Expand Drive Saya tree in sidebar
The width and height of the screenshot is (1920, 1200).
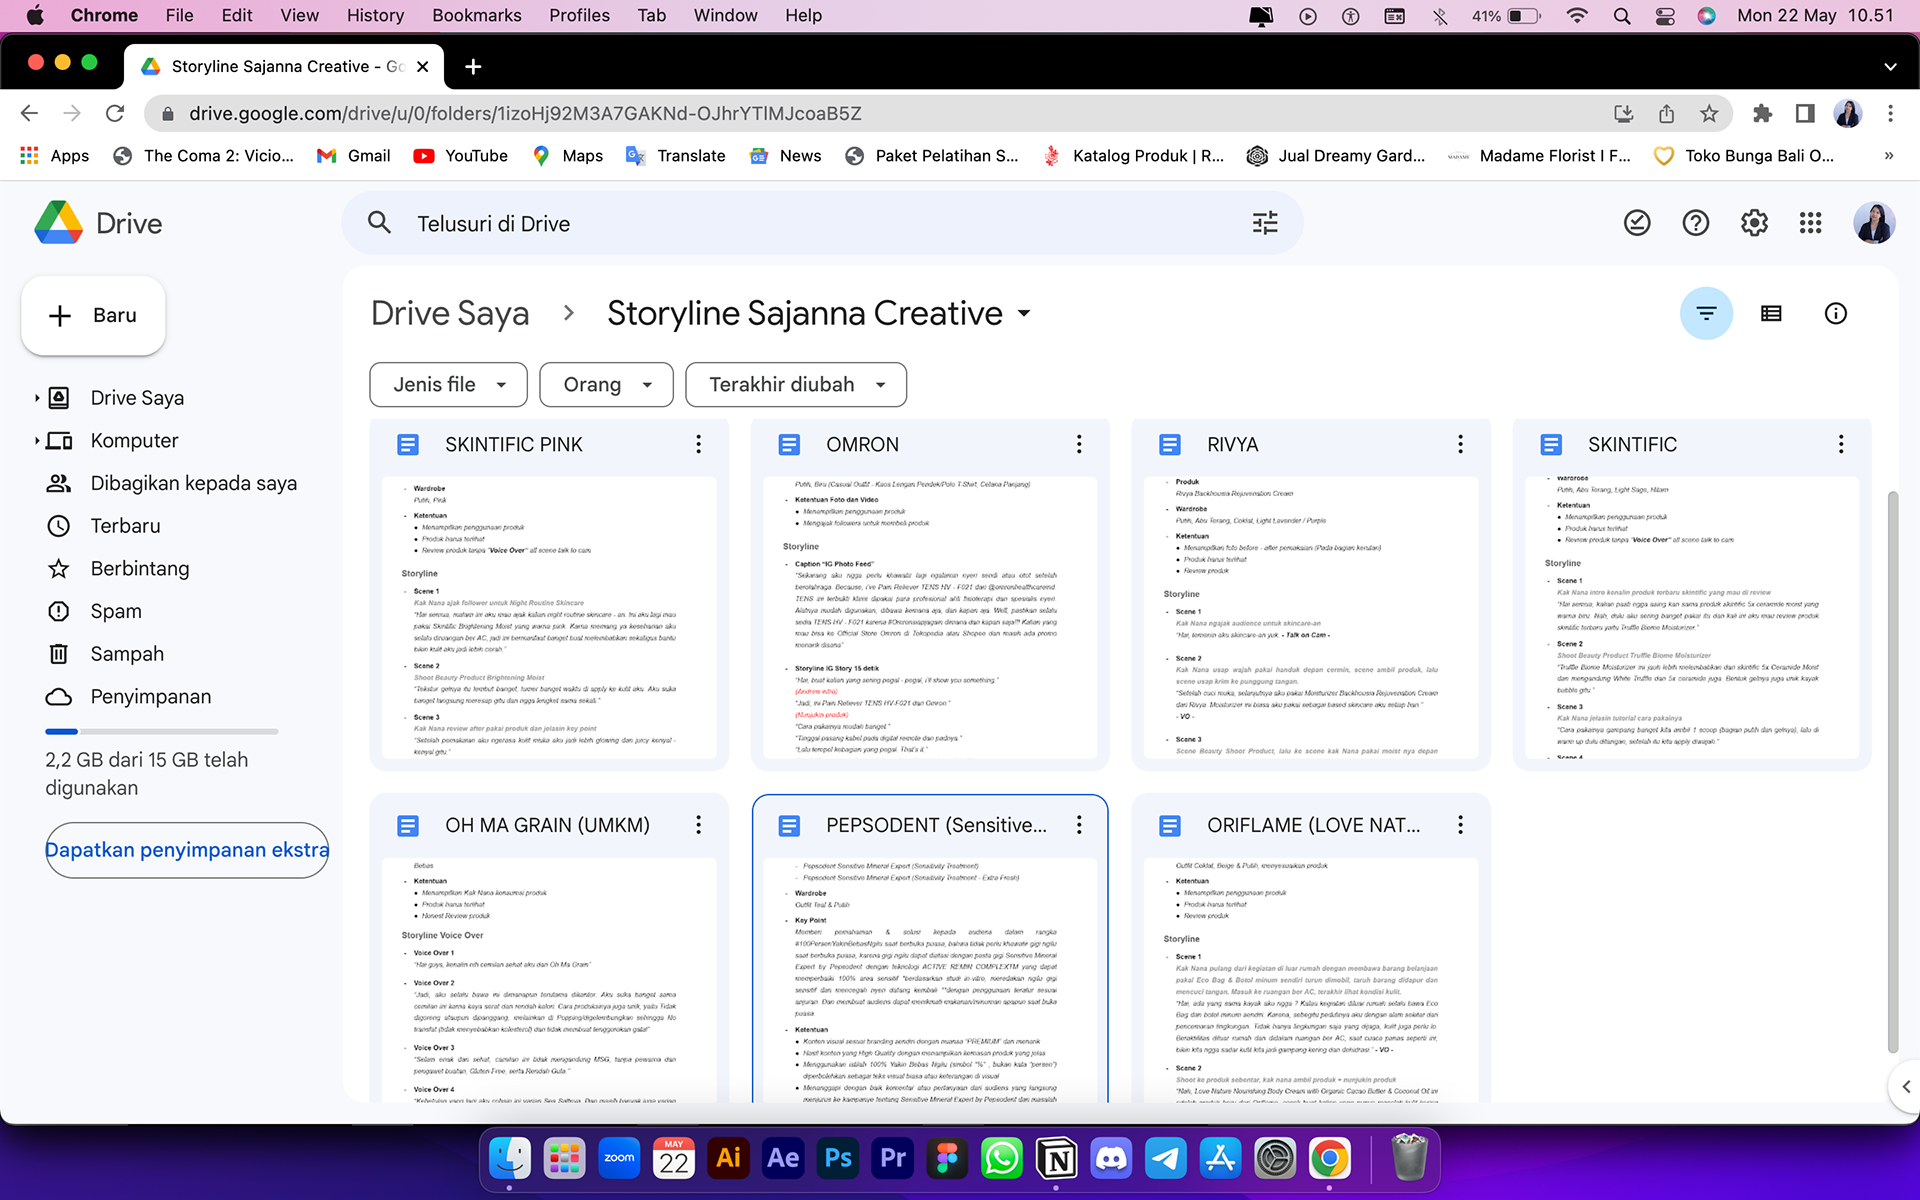click(37, 398)
